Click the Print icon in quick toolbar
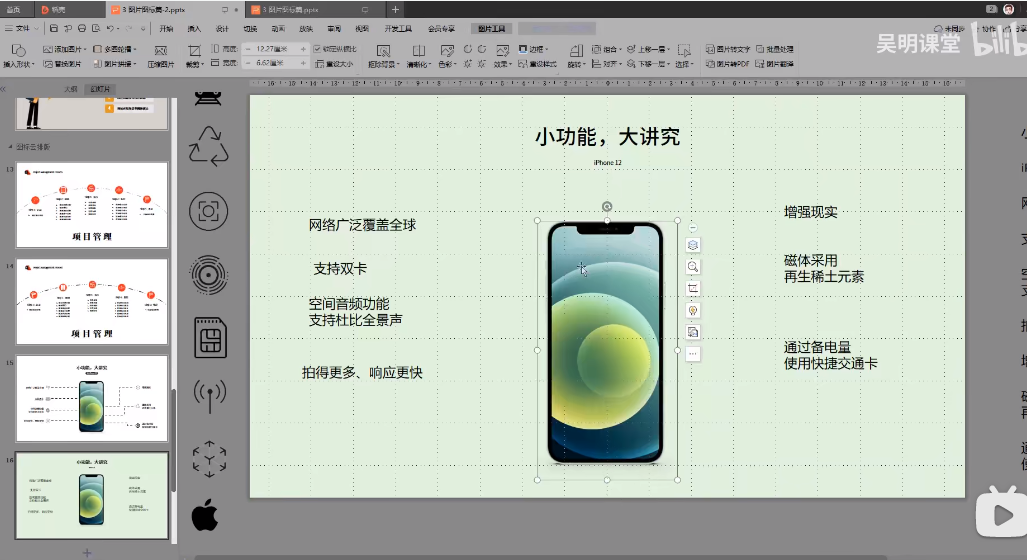This screenshot has width=1027, height=560. (82, 28)
